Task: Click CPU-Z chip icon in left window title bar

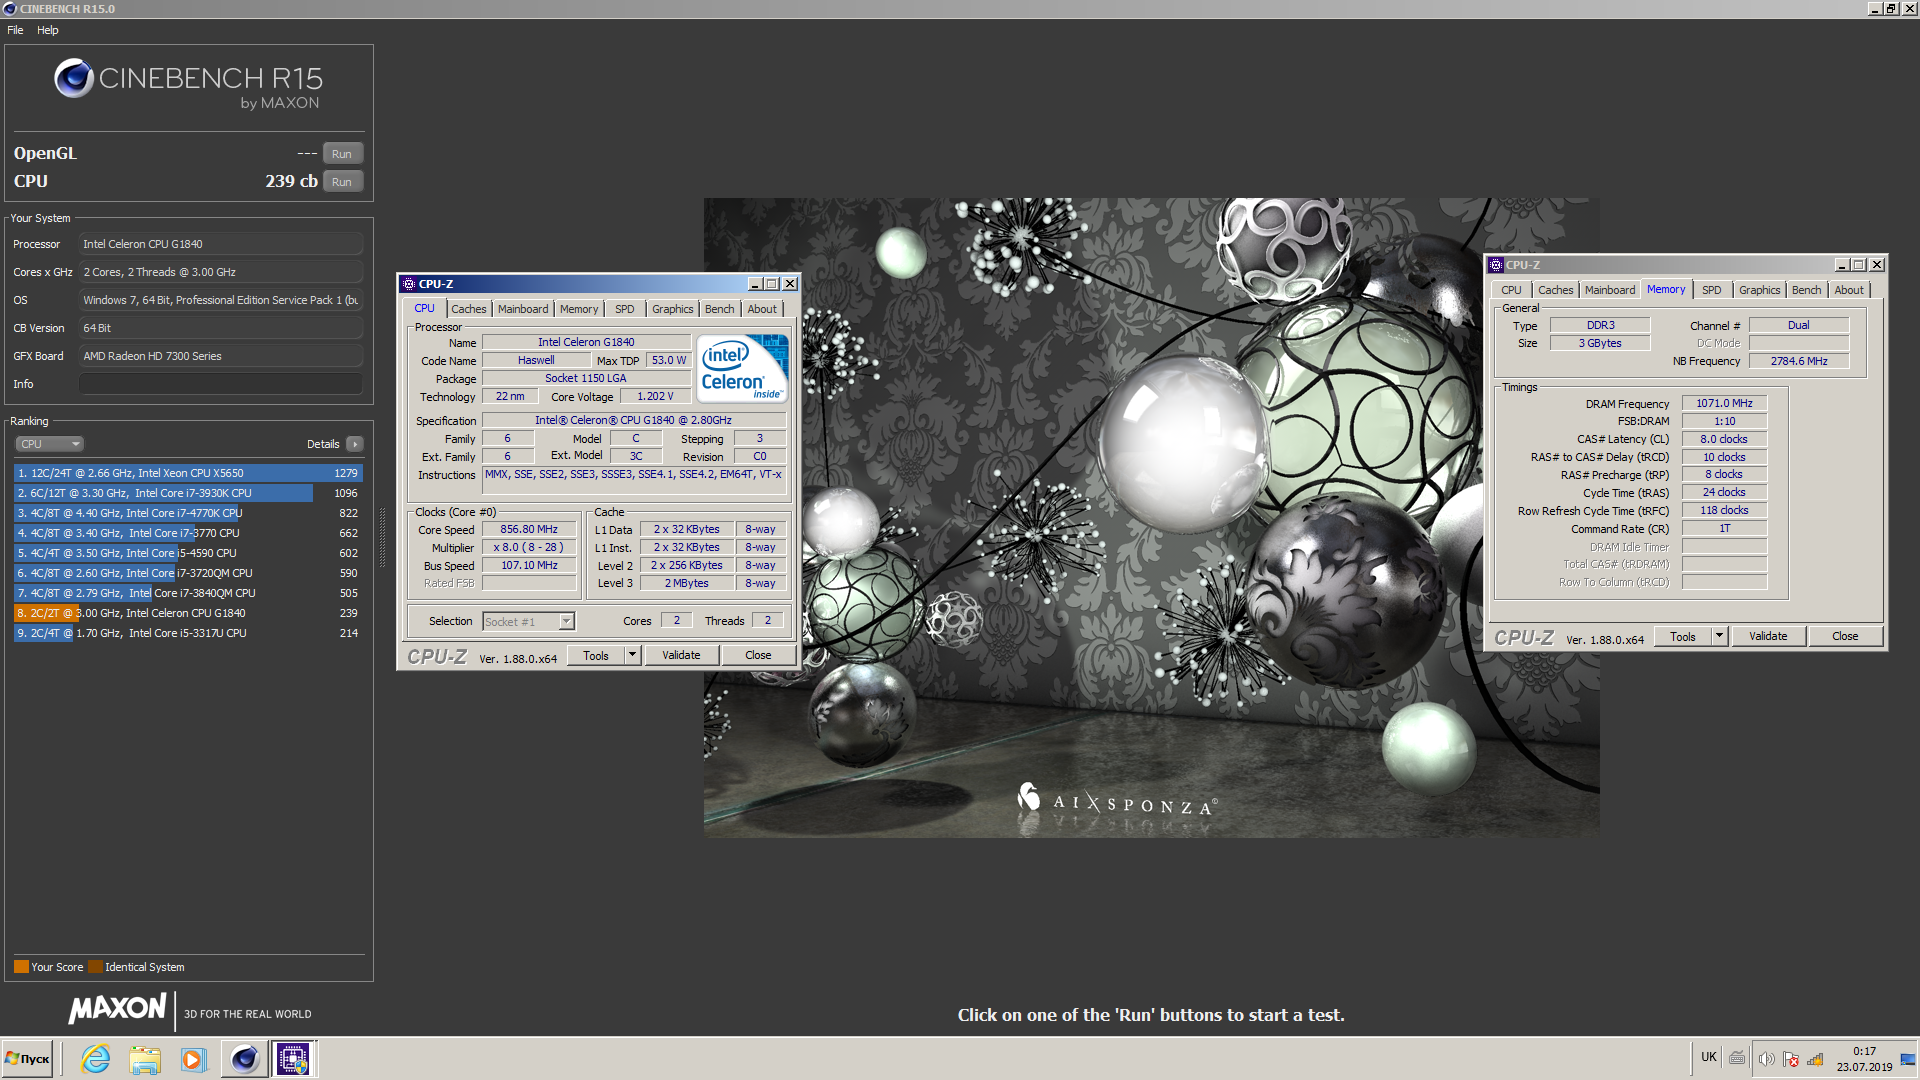Action: pyautogui.click(x=409, y=284)
